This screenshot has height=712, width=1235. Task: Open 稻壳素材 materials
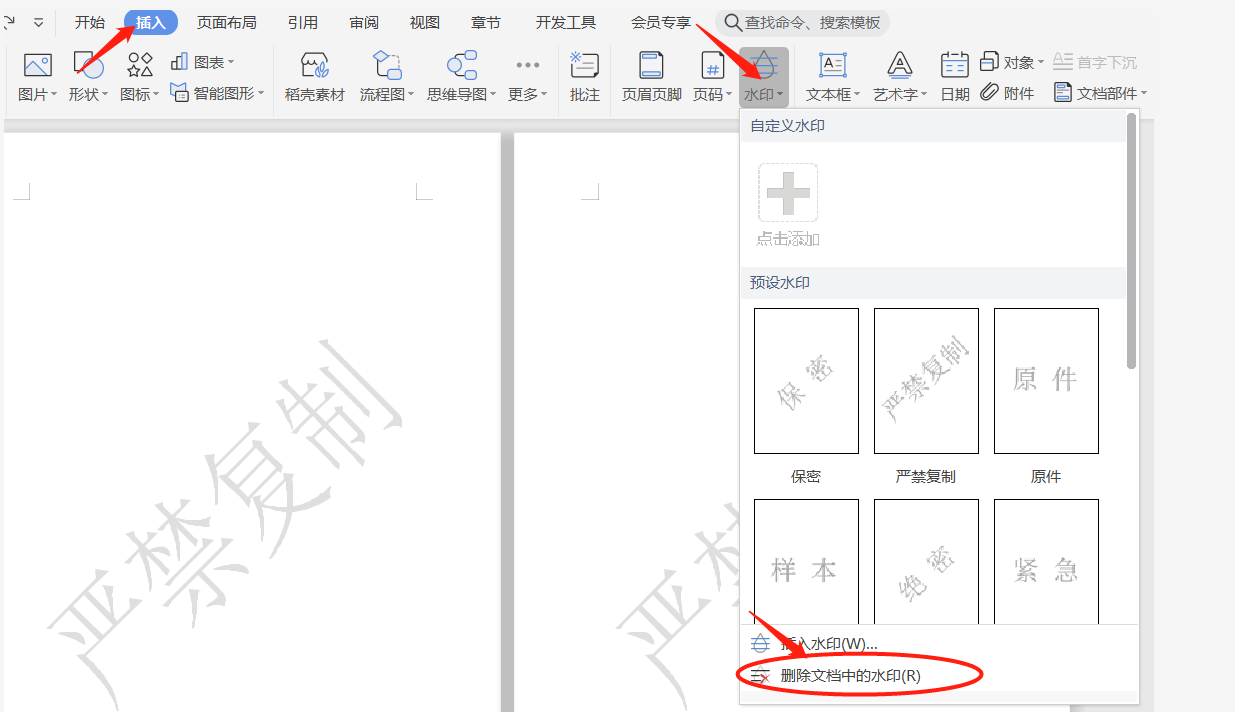pos(315,78)
